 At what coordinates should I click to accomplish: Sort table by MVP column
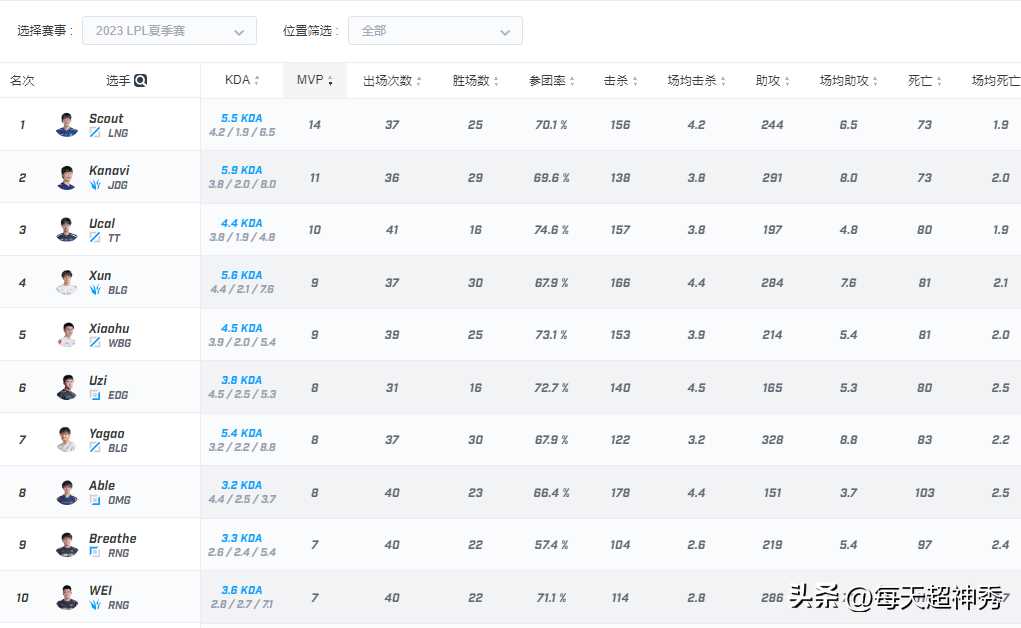pyautogui.click(x=315, y=80)
